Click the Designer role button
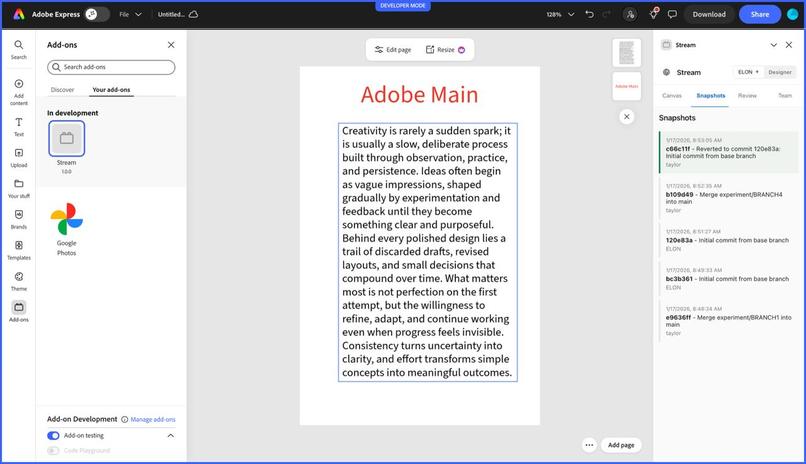 coord(780,72)
